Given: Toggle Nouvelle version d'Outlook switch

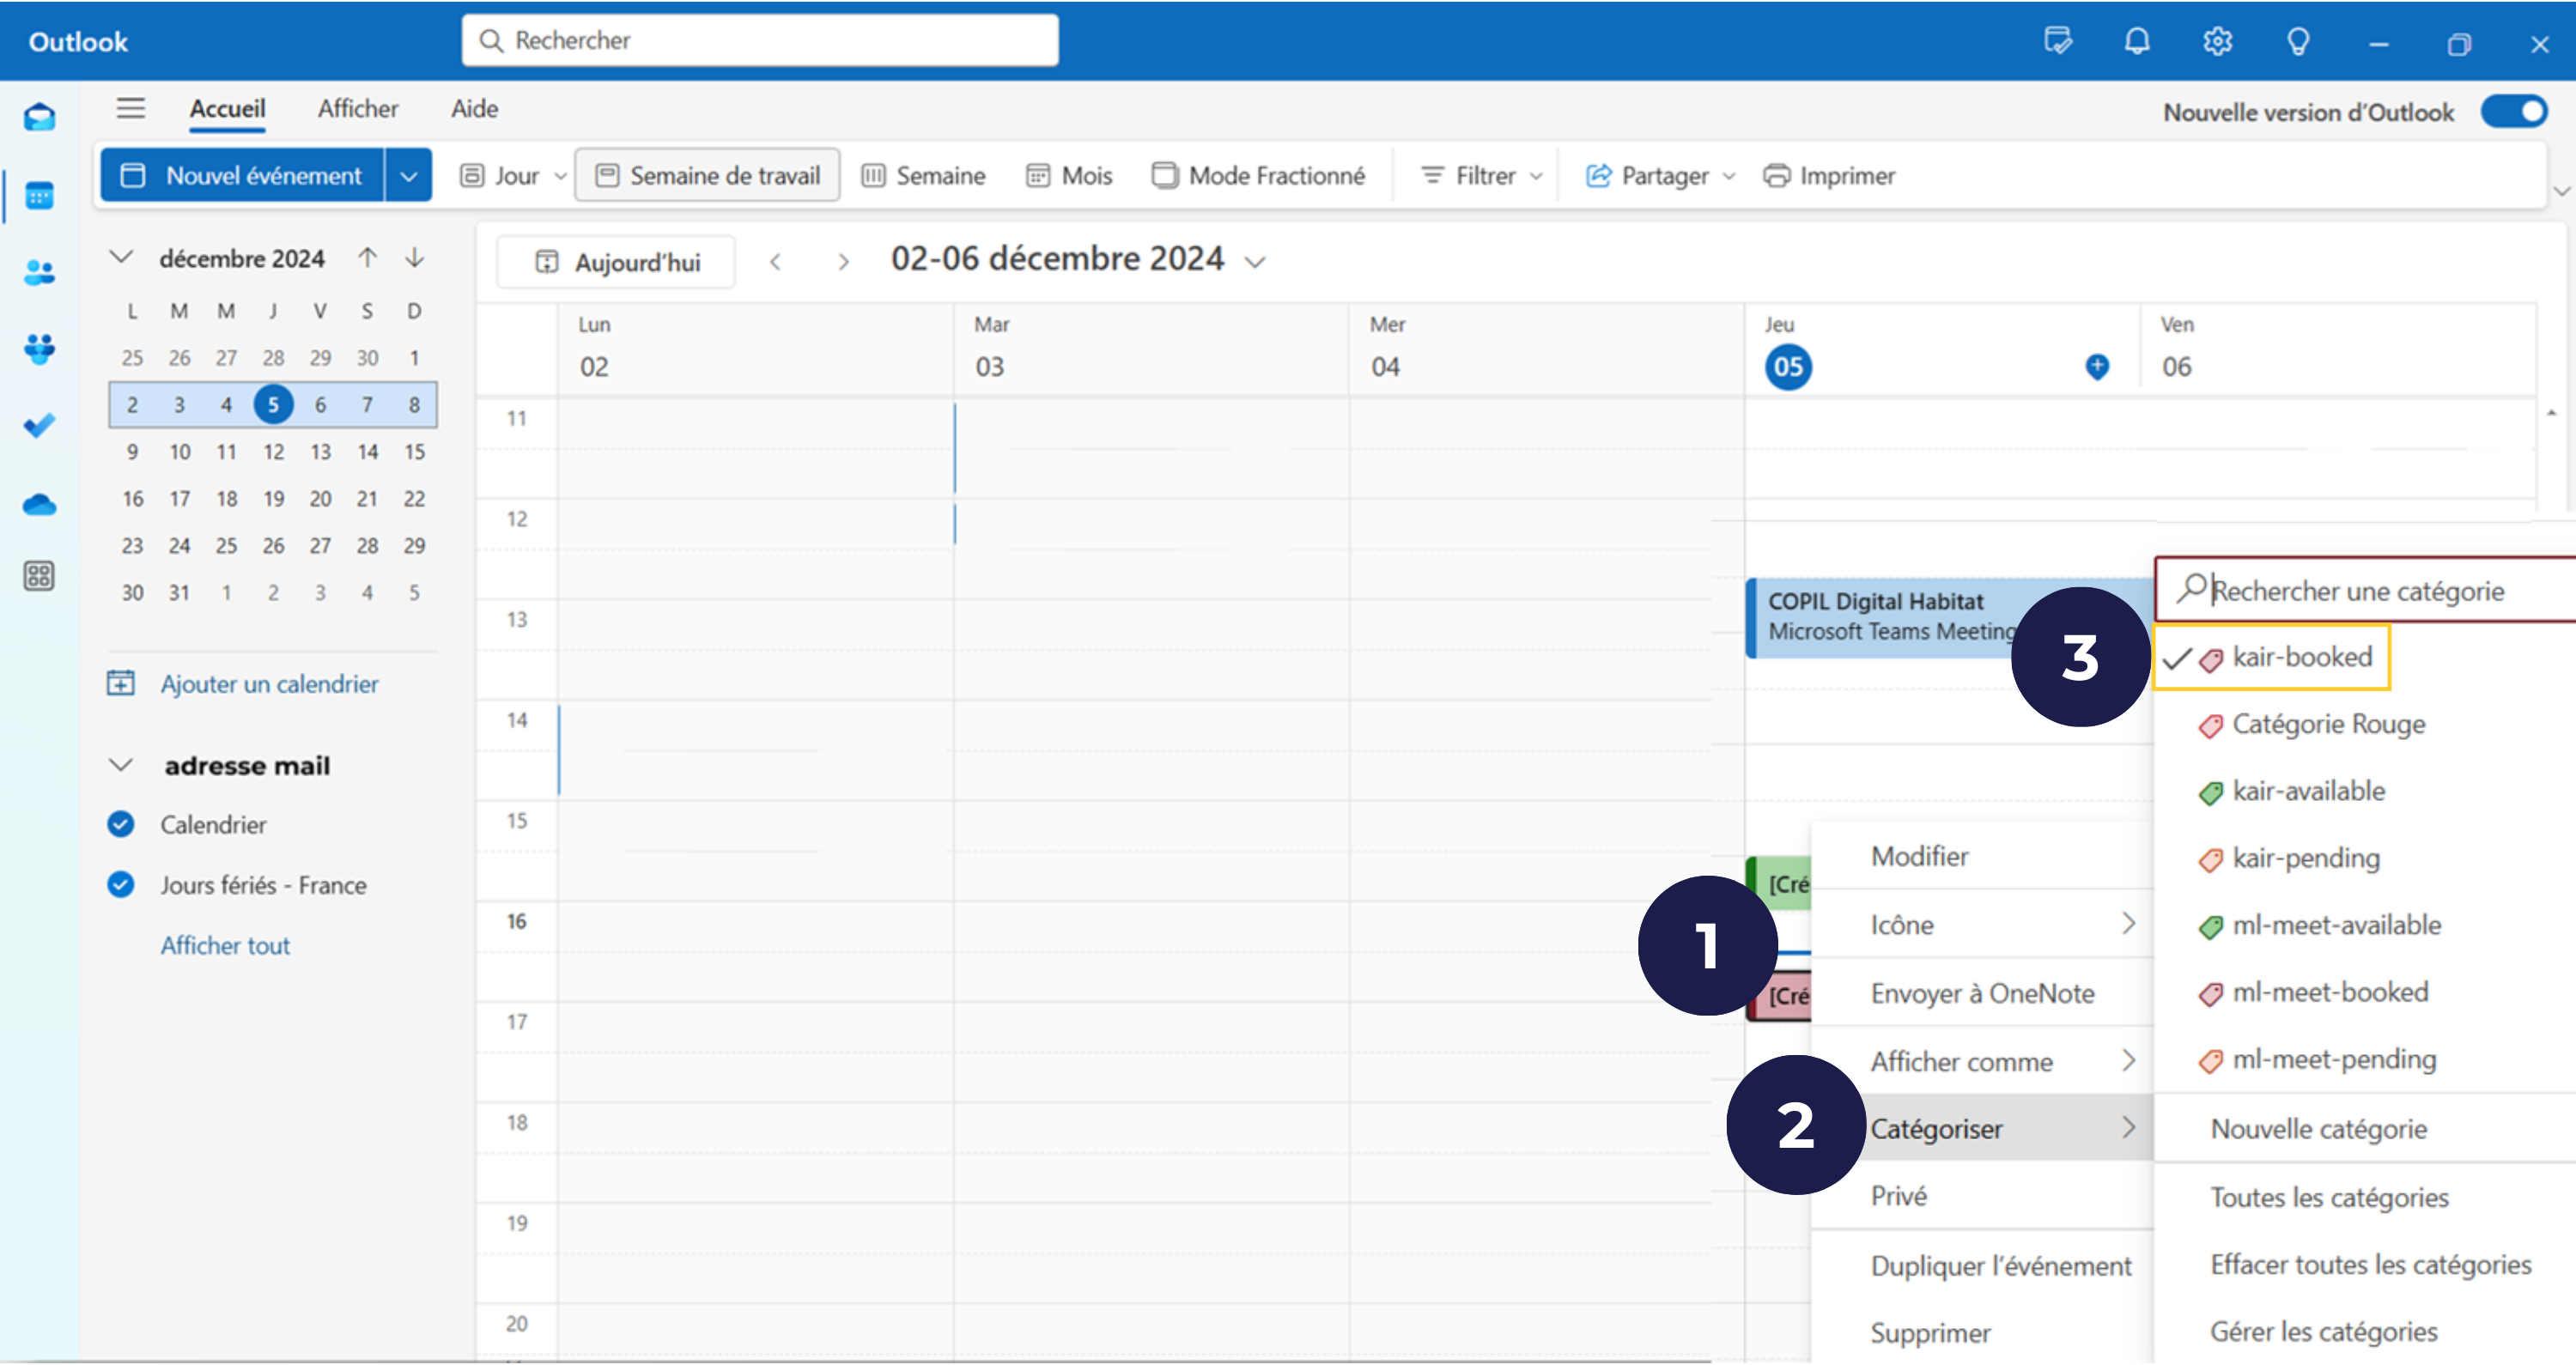Looking at the screenshot, I should [2514, 111].
